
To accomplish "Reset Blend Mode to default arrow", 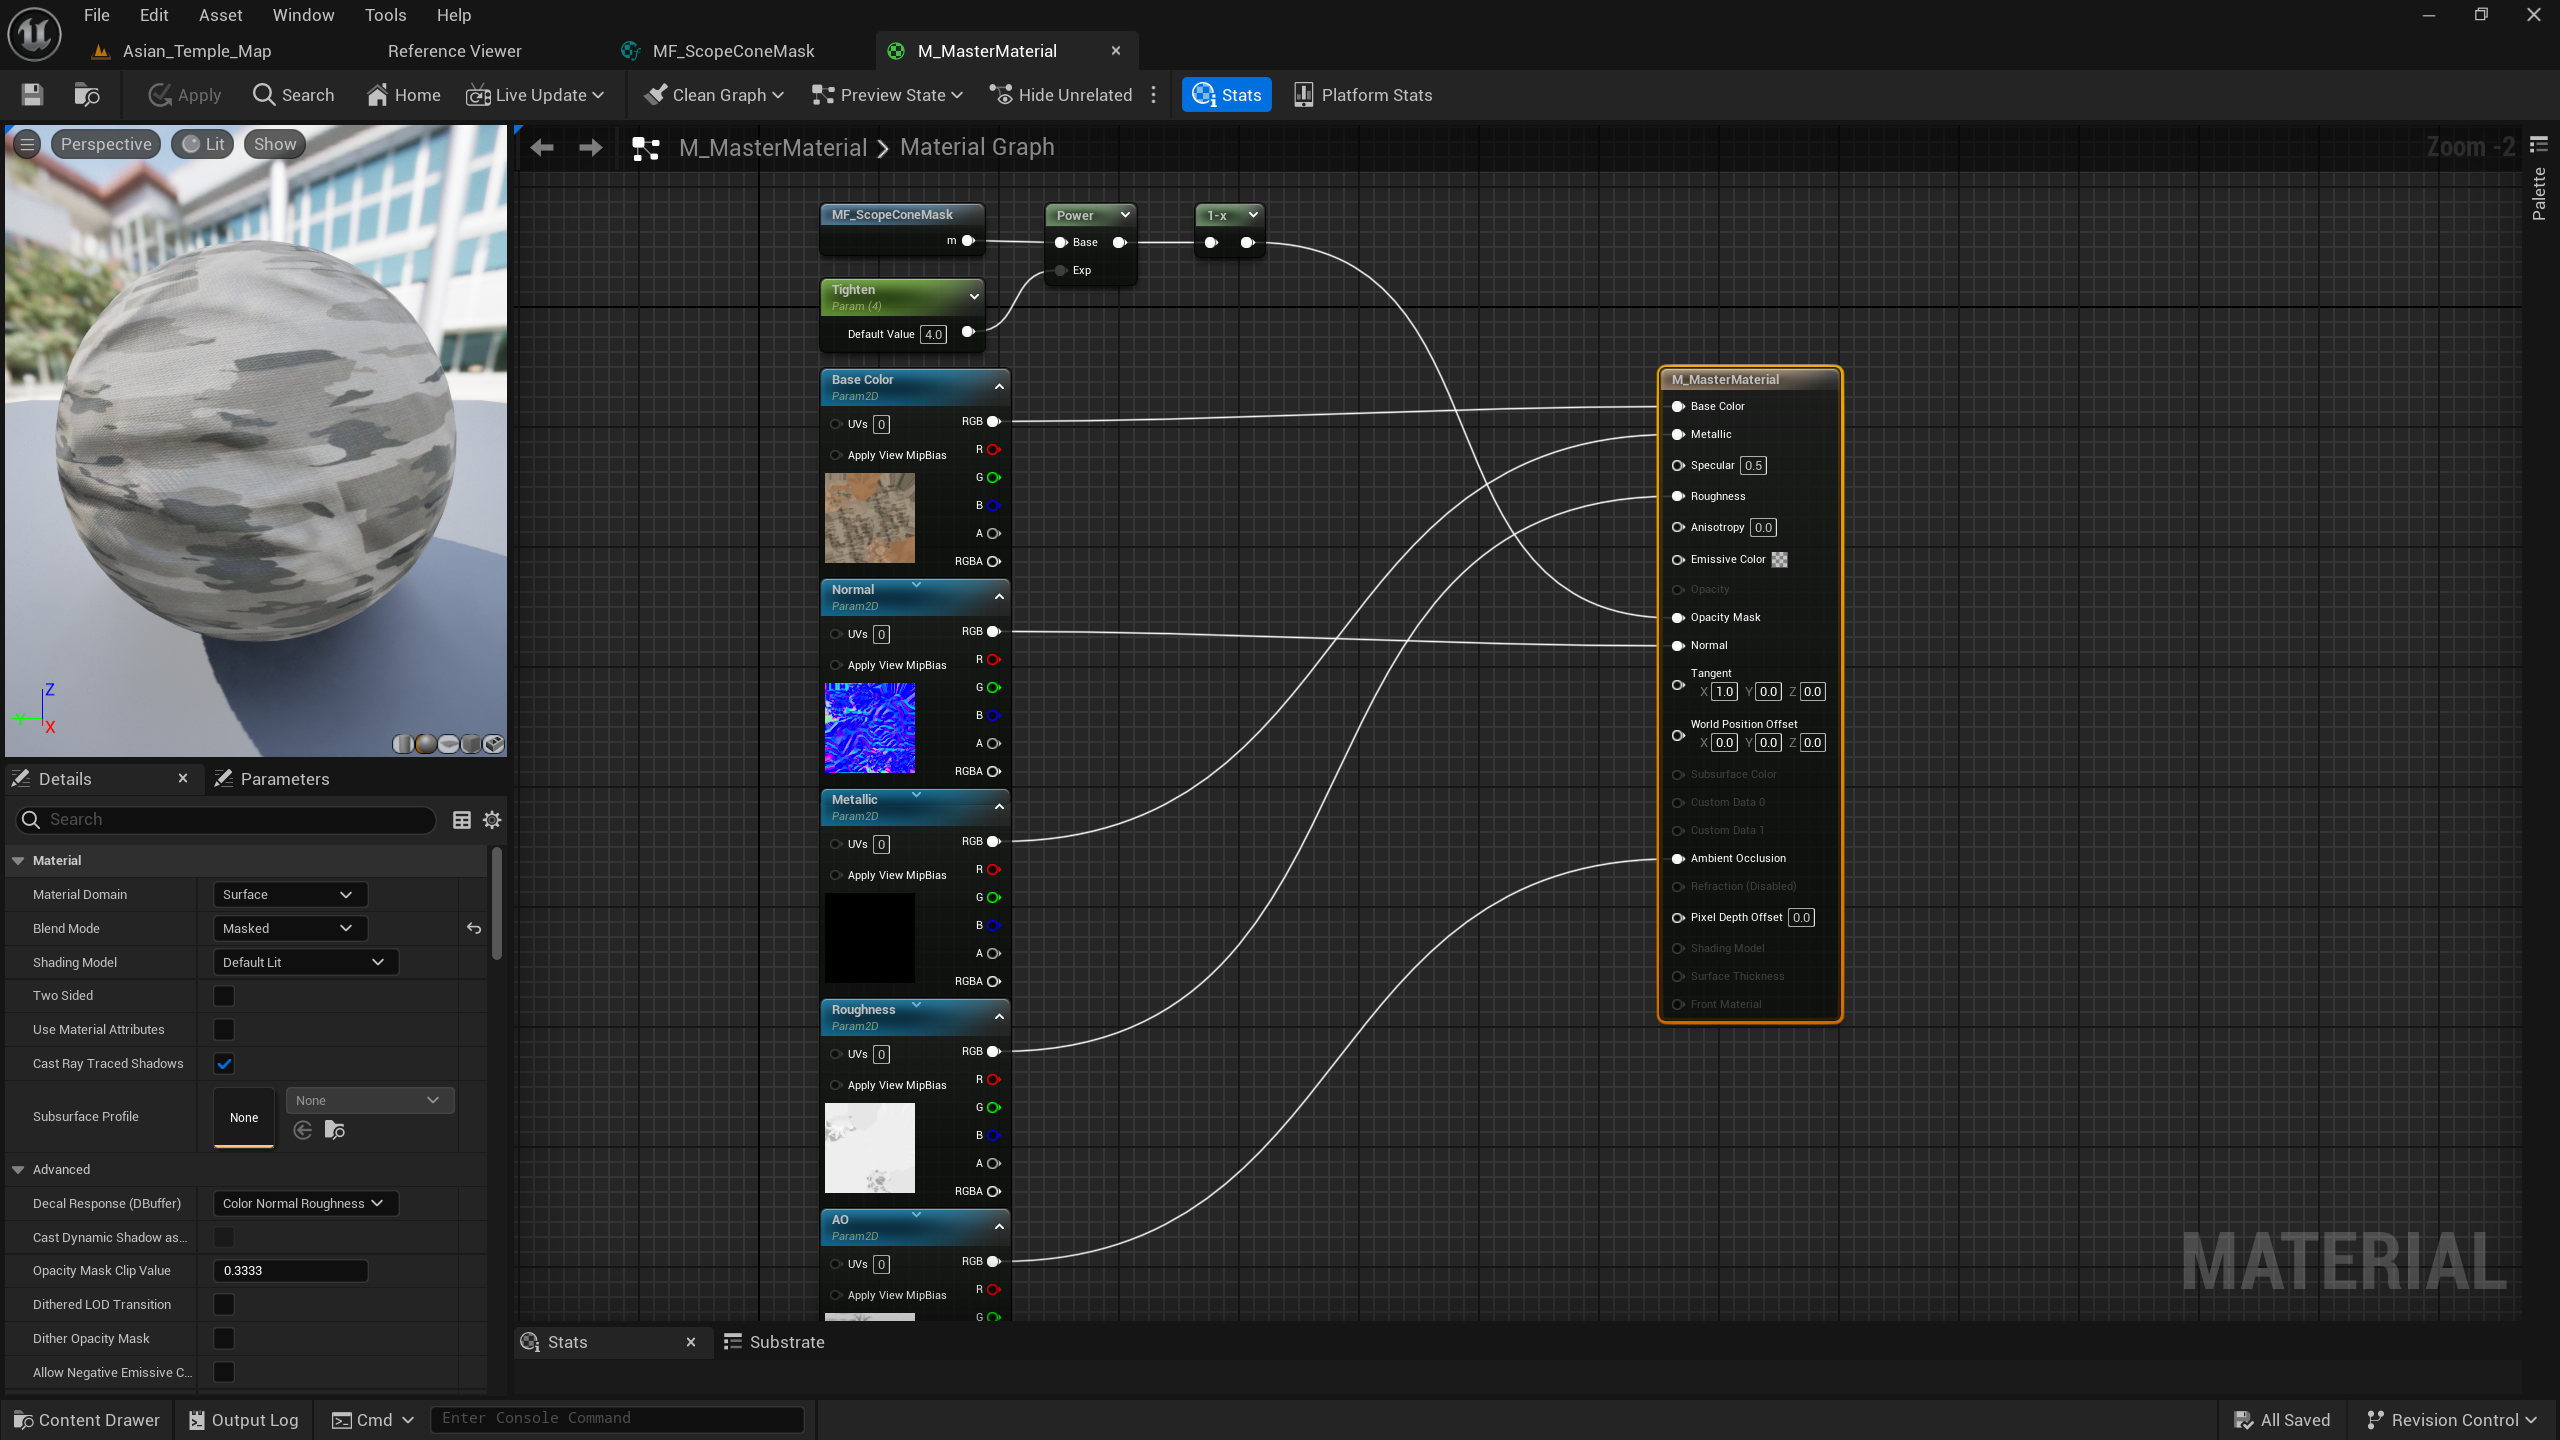I will (x=474, y=929).
